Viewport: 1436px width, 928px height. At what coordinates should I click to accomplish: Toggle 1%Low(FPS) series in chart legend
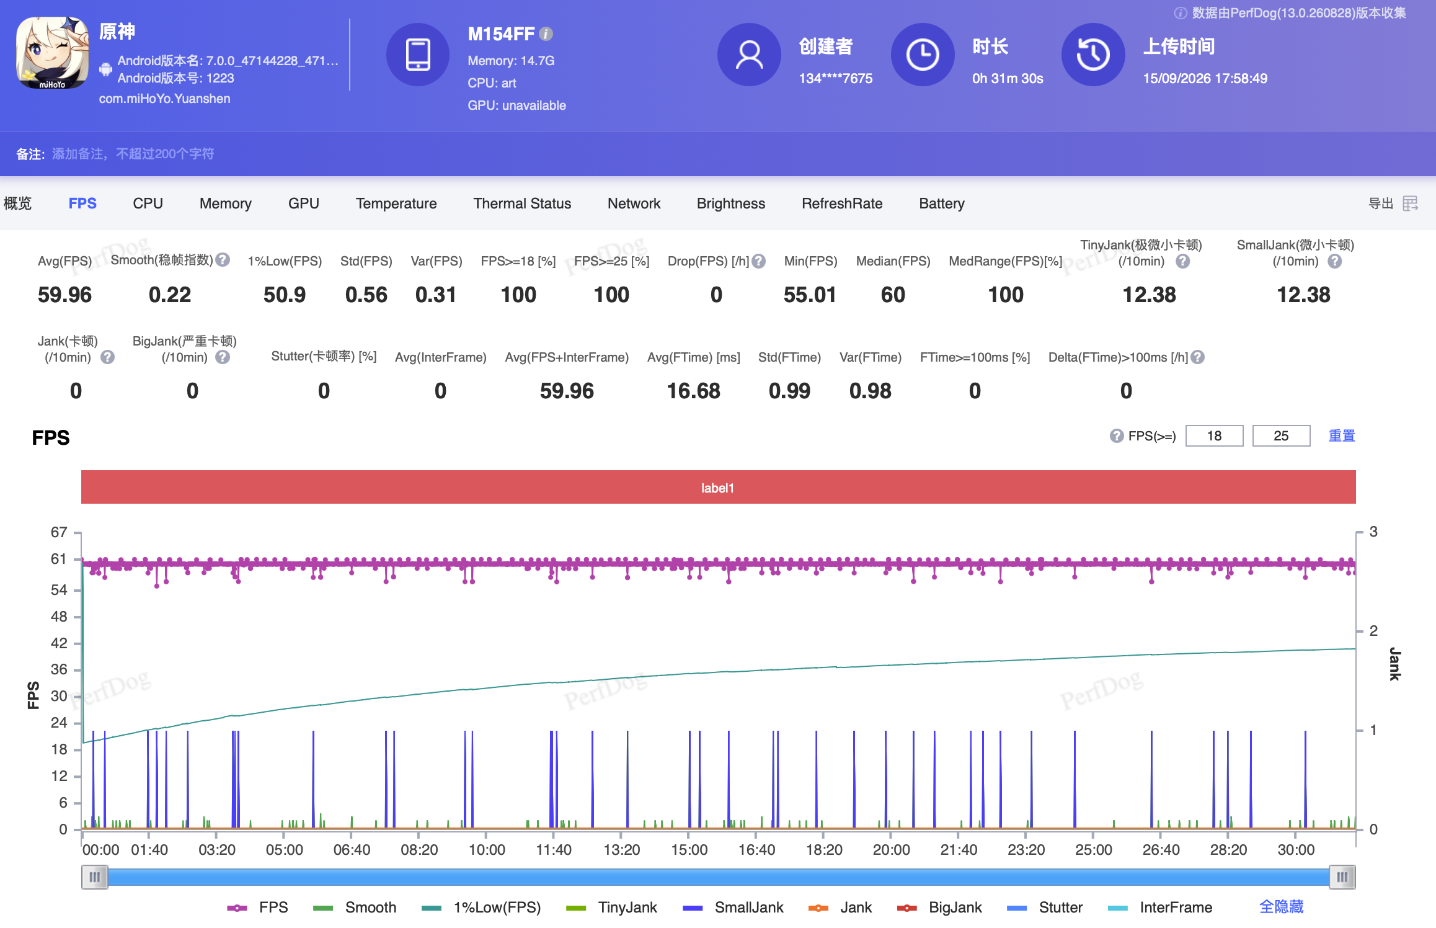tap(481, 907)
